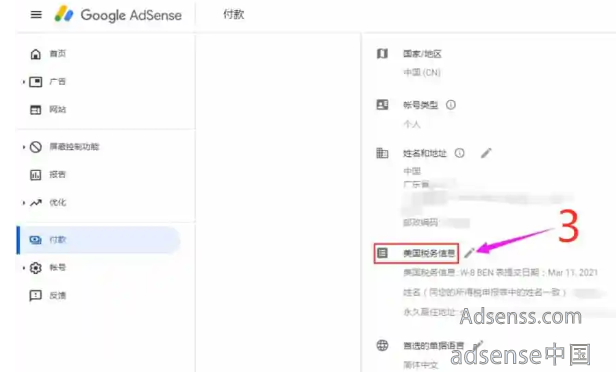Show info tooltip for 姓名和地址

[x=460, y=153]
